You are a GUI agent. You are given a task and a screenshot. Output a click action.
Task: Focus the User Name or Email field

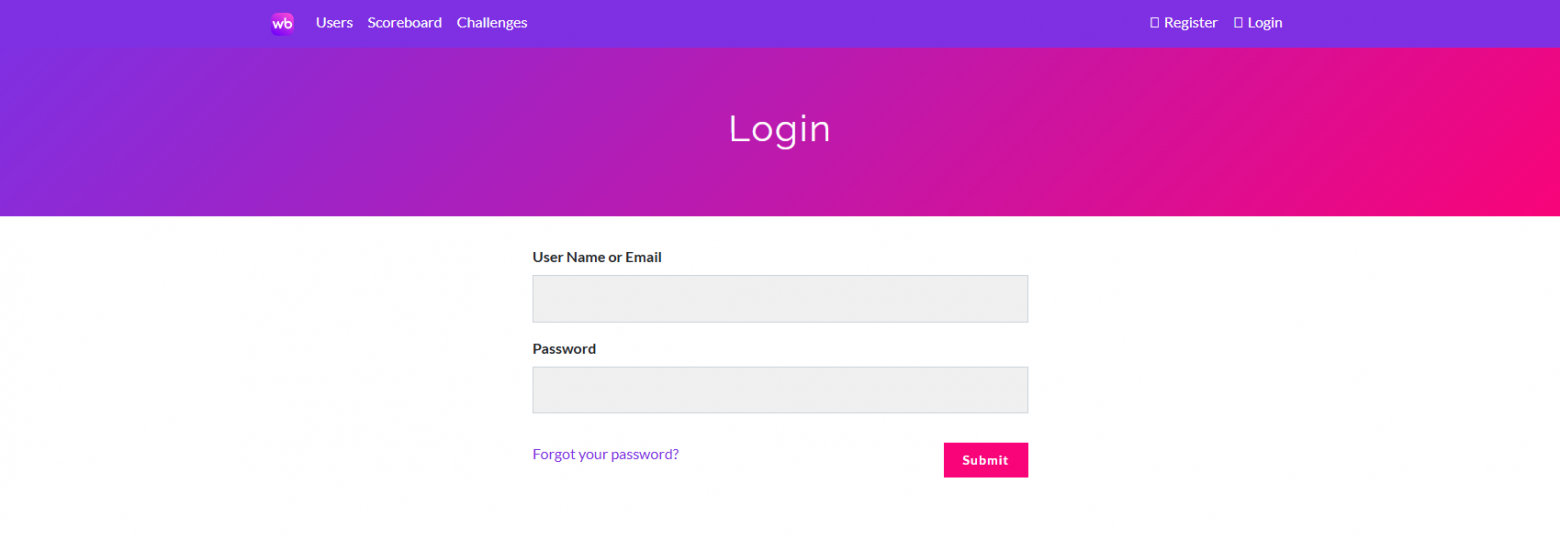[x=780, y=299]
